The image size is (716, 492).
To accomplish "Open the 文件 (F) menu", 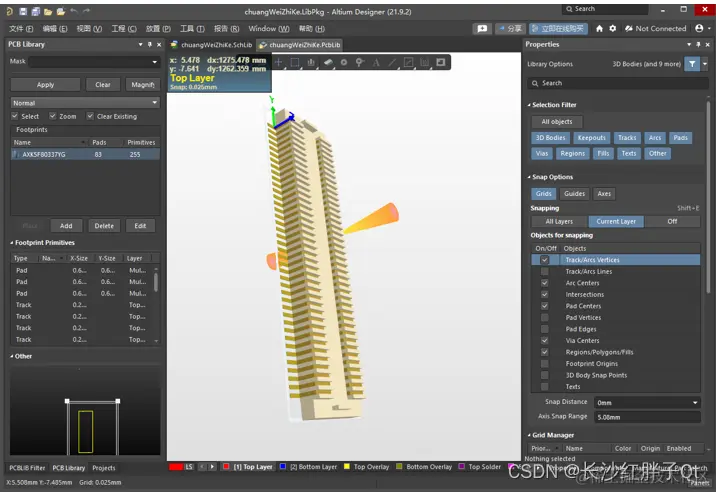I will (21, 28).
